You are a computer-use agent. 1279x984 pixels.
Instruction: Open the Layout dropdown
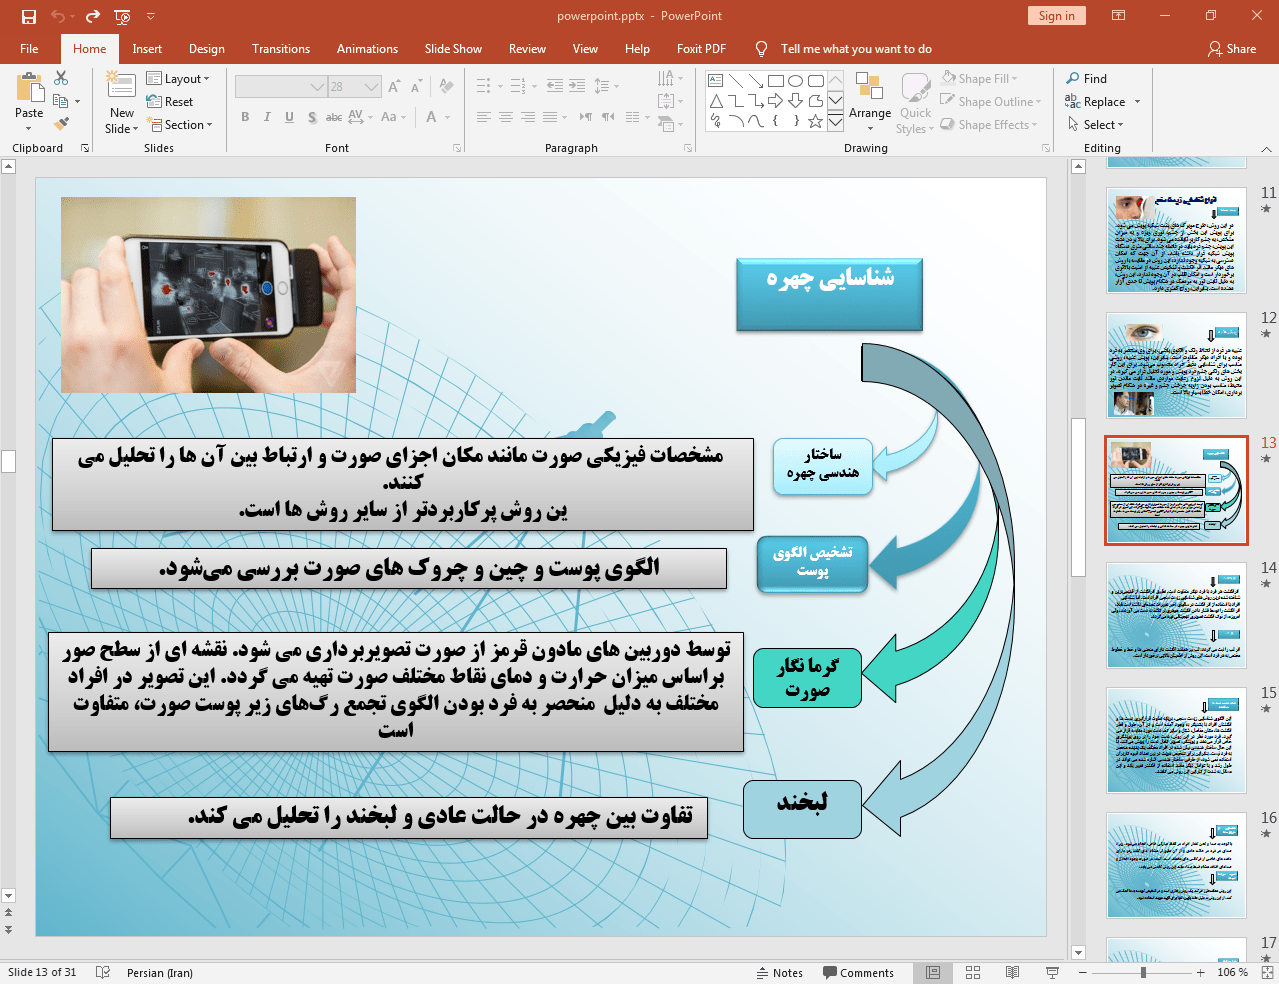click(x=178, y=78)
